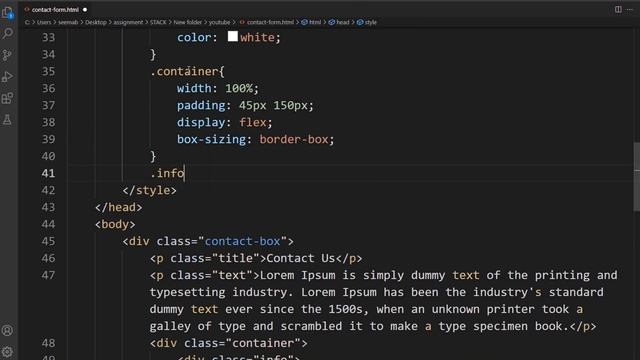Open Run and Debug view

tap(7, 77)
